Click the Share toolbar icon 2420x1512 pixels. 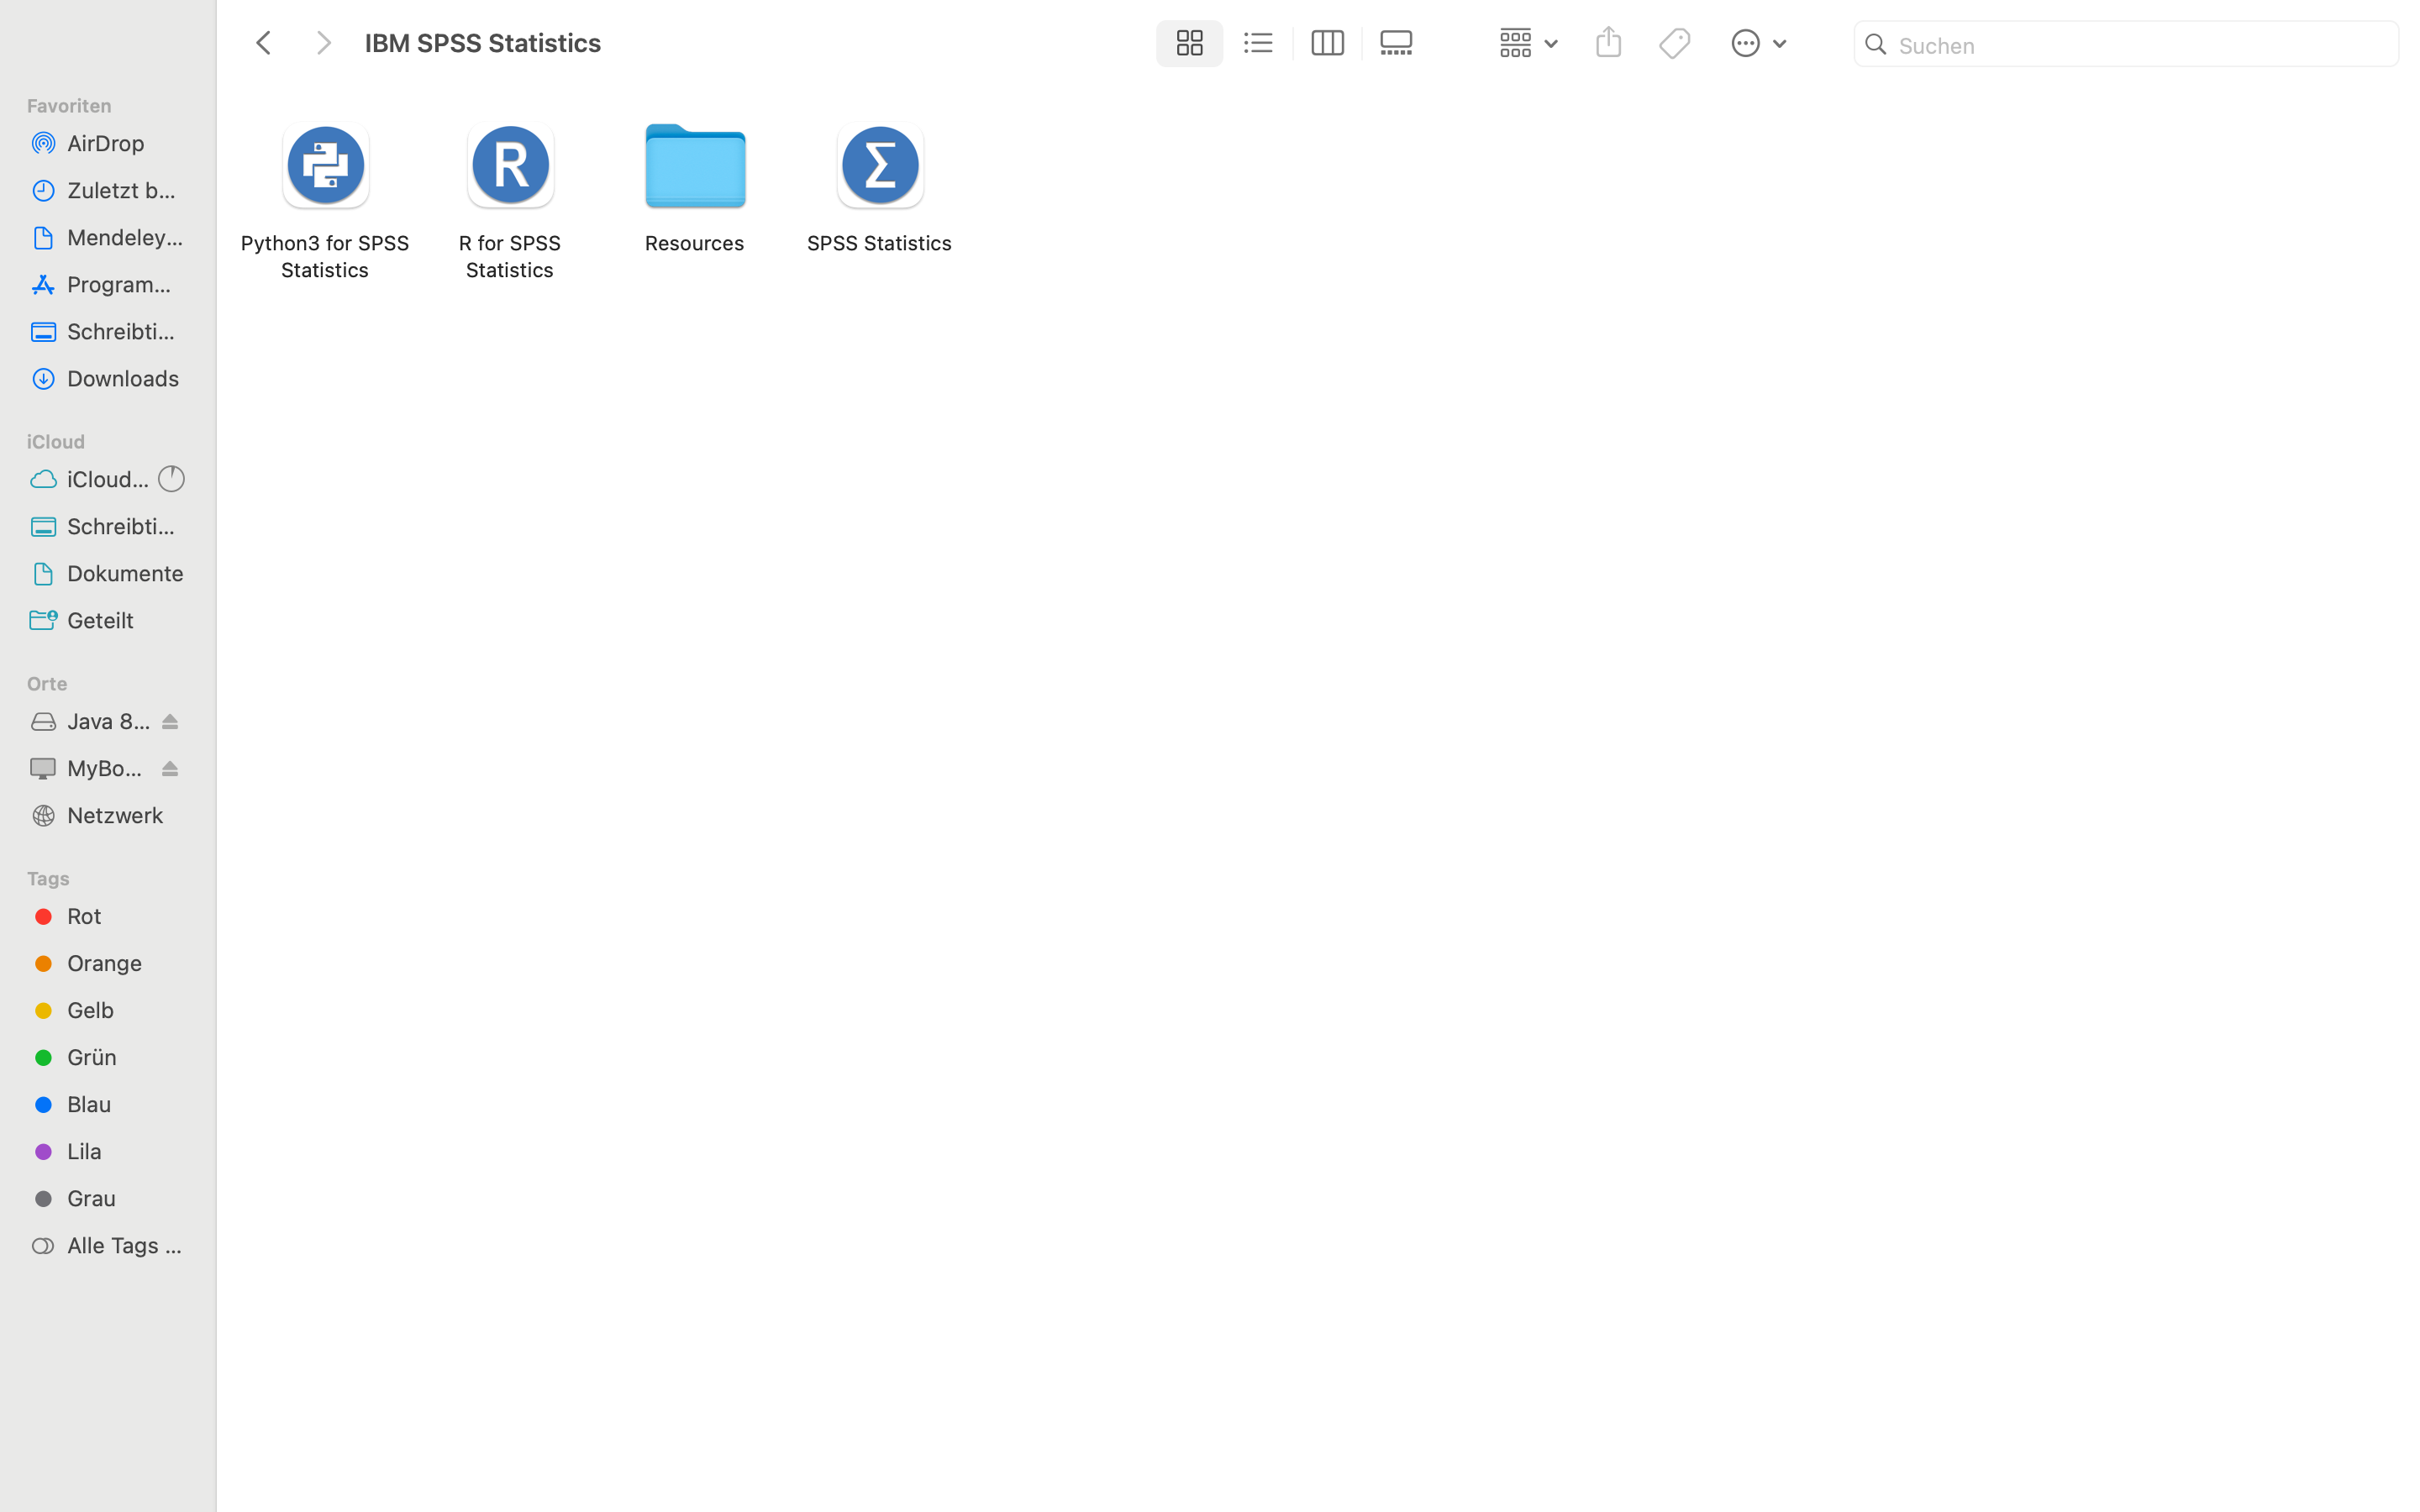point(1608,43)
